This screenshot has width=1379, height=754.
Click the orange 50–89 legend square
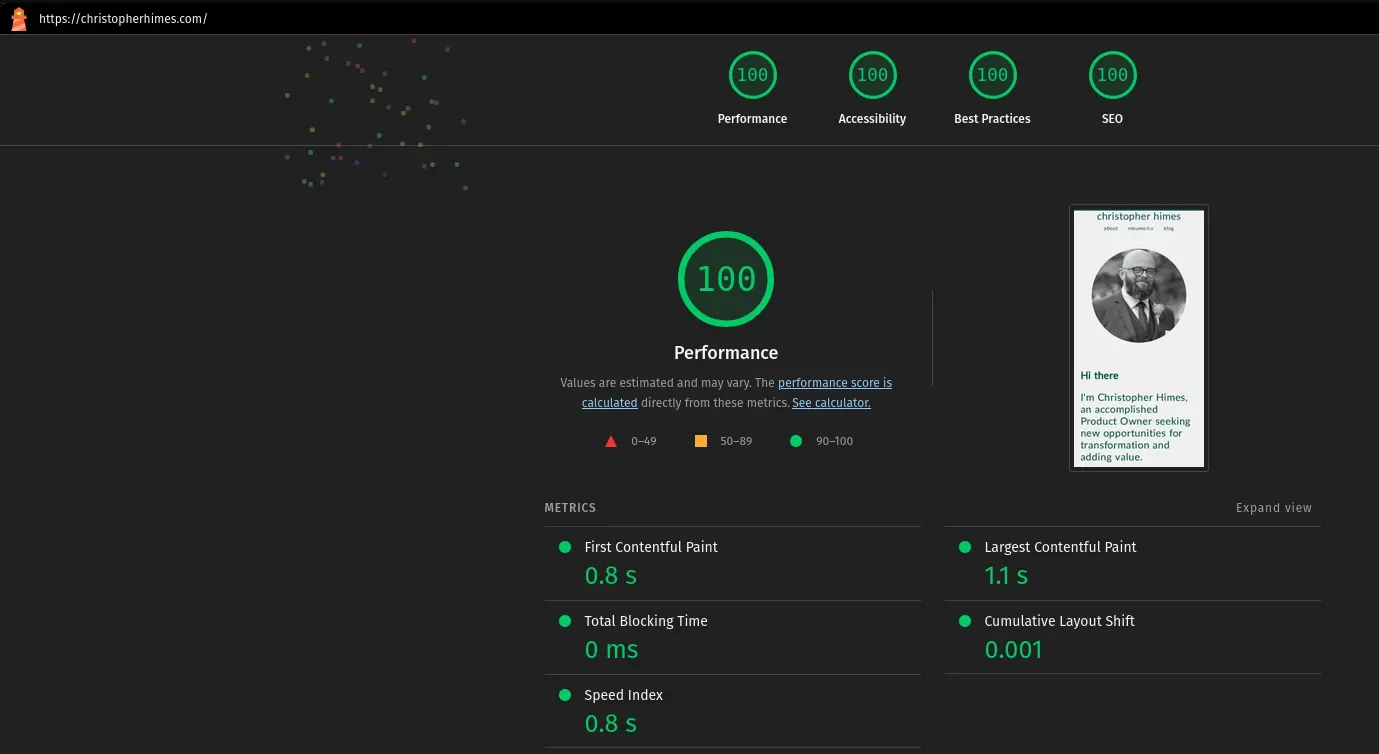[701, 440]
